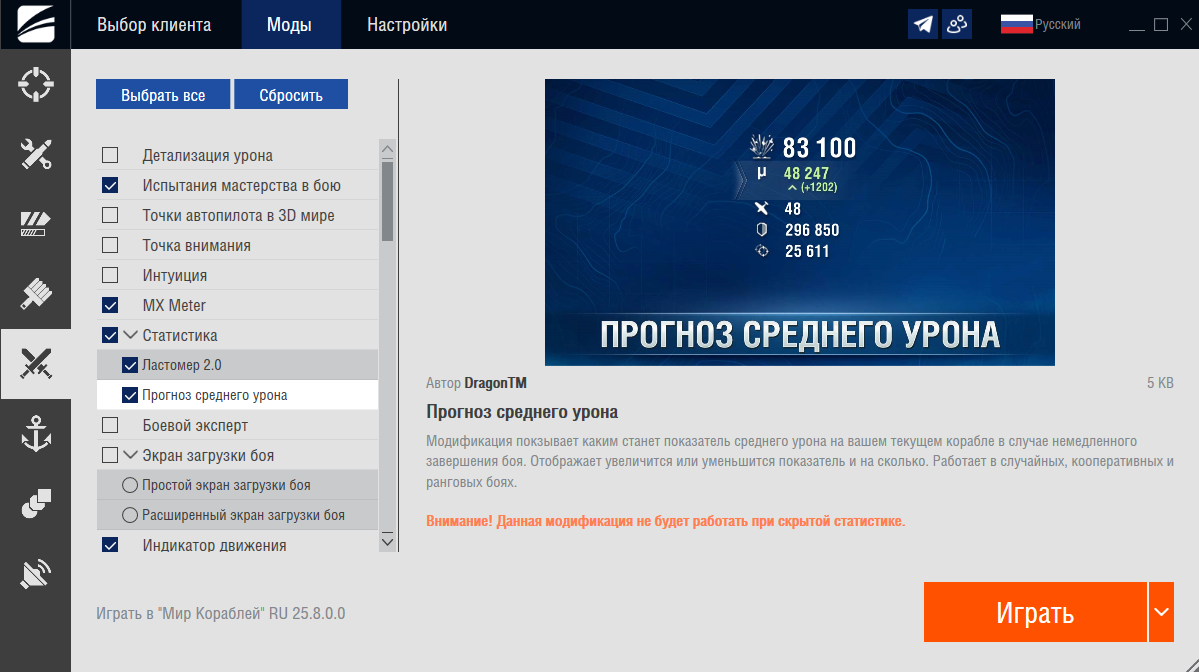Open the anchor sidebar category
1199x672 pixels.
tap(35, 434)
